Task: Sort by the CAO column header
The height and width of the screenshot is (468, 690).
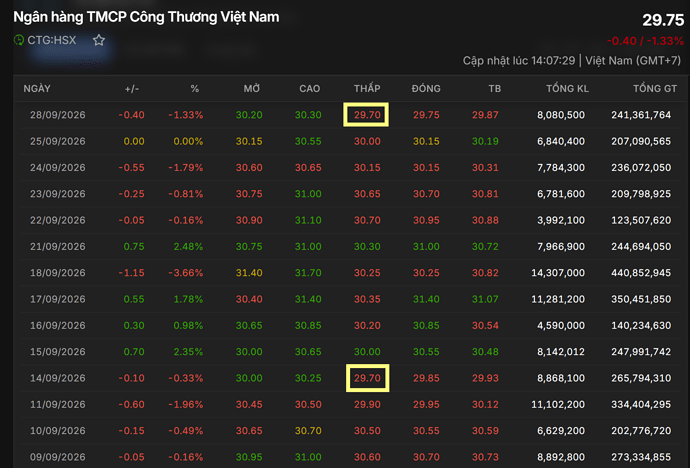Action: click(309, 88)
